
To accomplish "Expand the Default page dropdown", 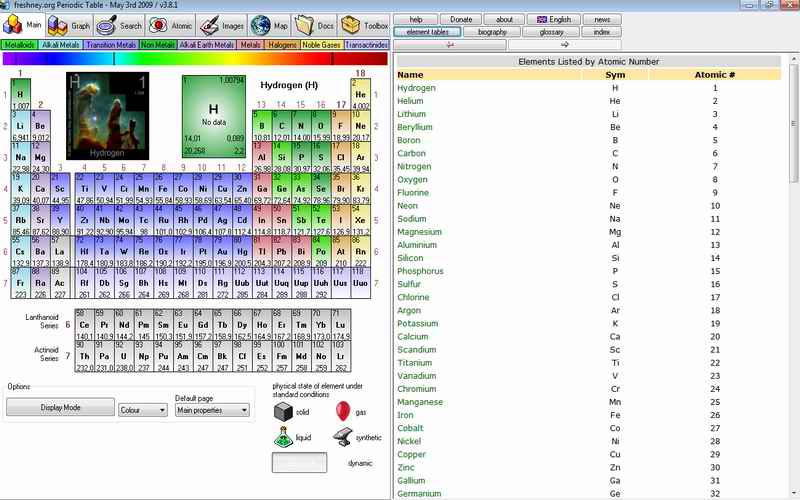I will pyautogui.click(x=212, y=410).
